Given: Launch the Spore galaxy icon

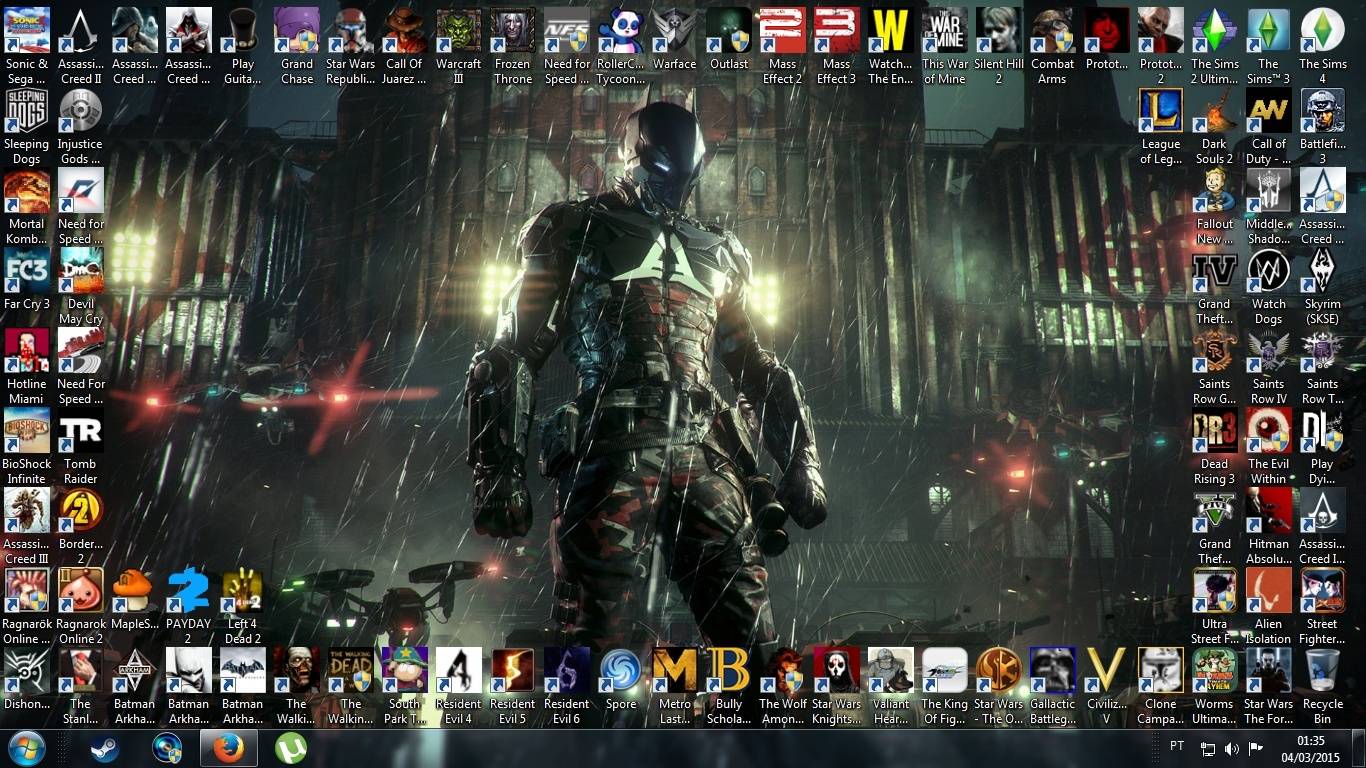Looking at the screenshot, I should 621,670.
